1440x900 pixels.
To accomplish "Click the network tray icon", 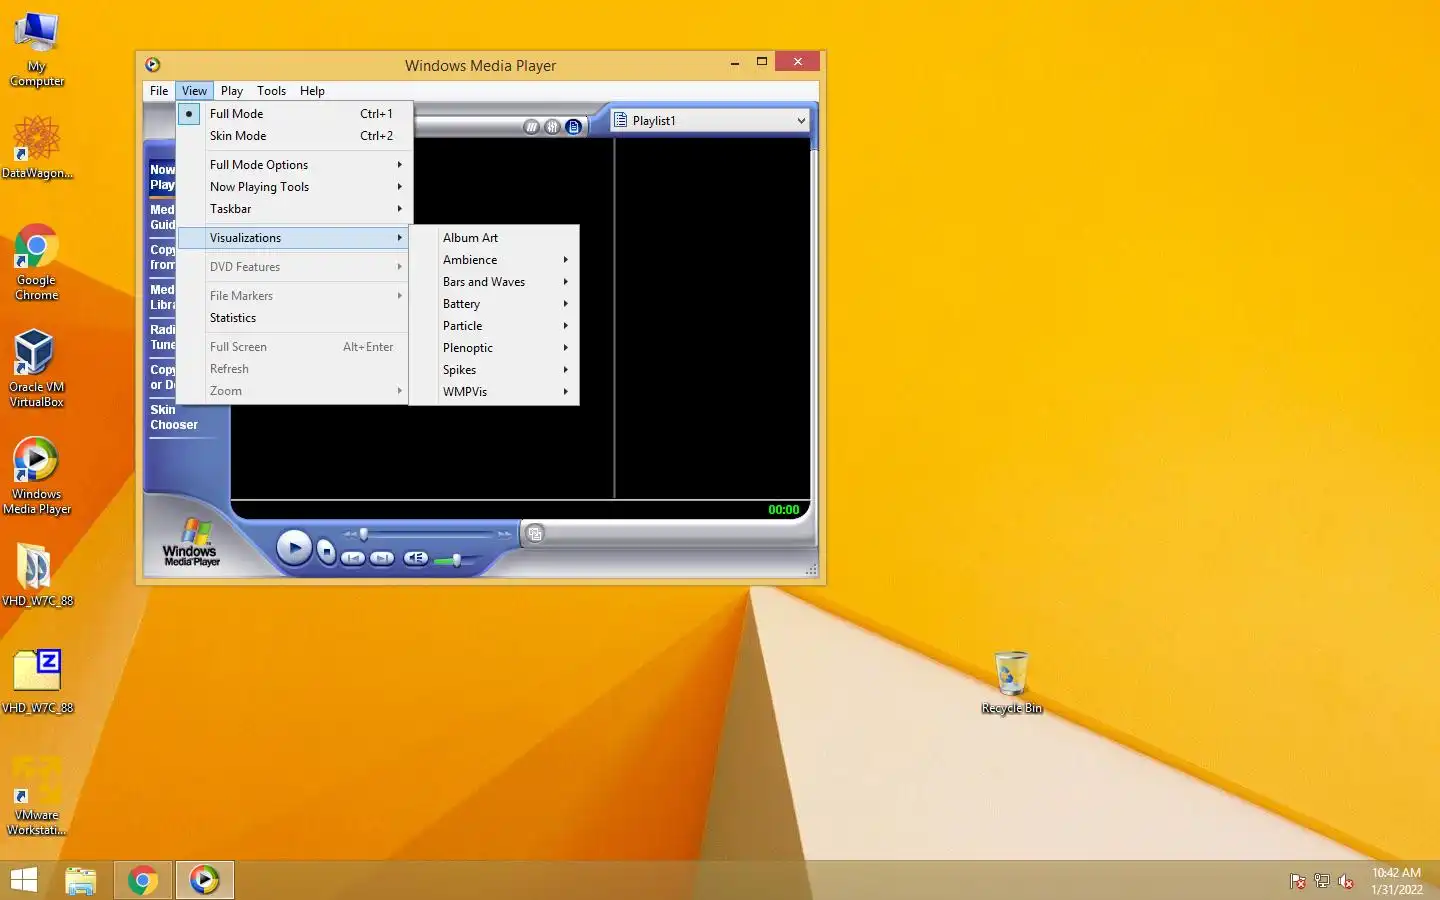I will 1322,881.
